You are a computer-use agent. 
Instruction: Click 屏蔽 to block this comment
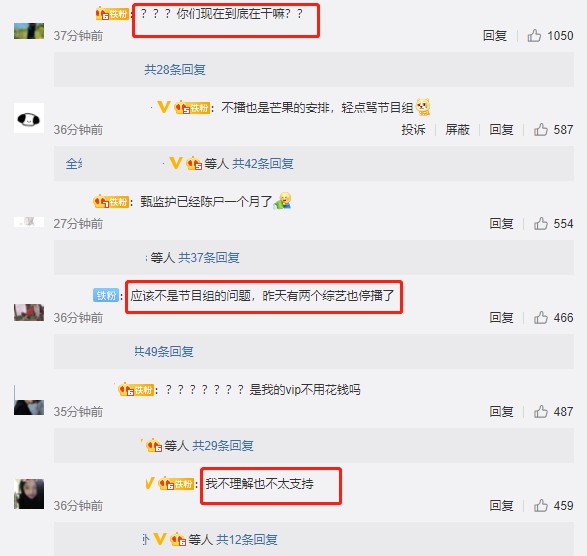coord(457,130)
